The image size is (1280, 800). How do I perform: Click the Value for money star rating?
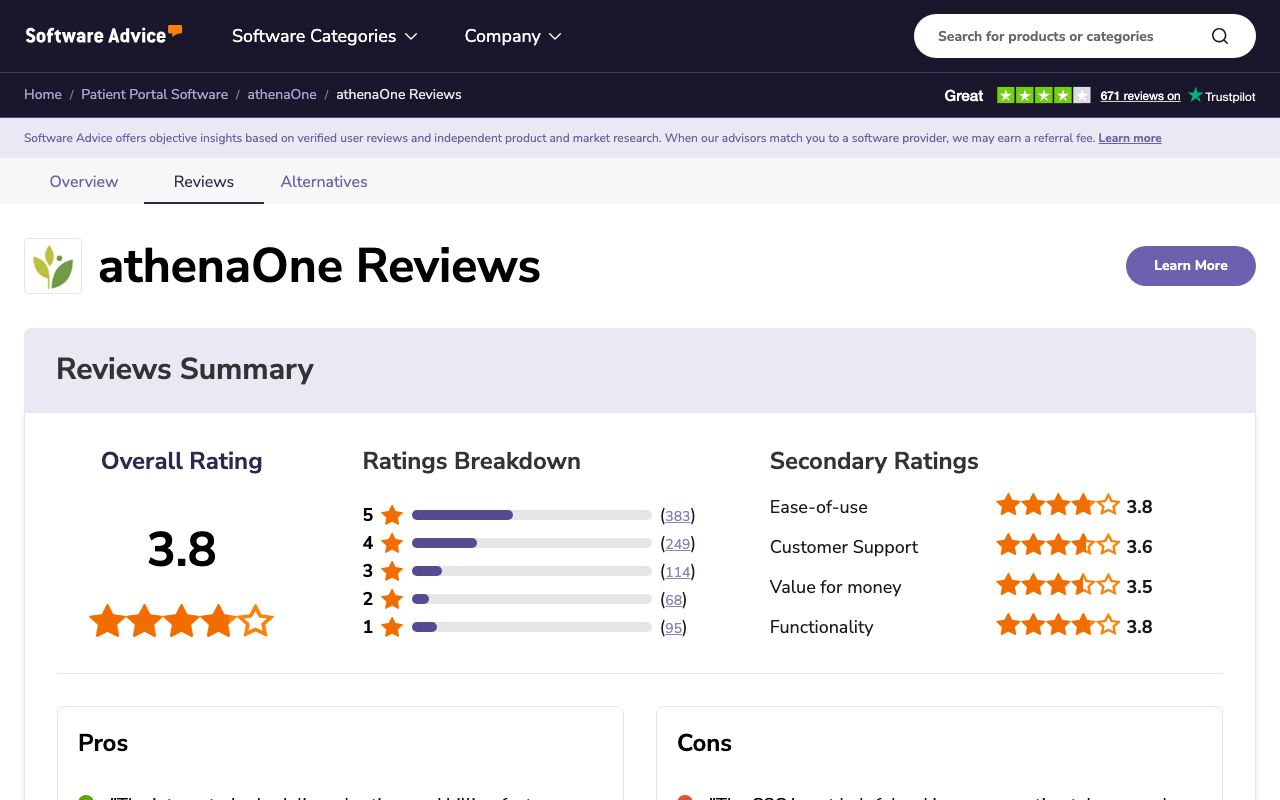pyautogui.click(x=1058, y=585)
